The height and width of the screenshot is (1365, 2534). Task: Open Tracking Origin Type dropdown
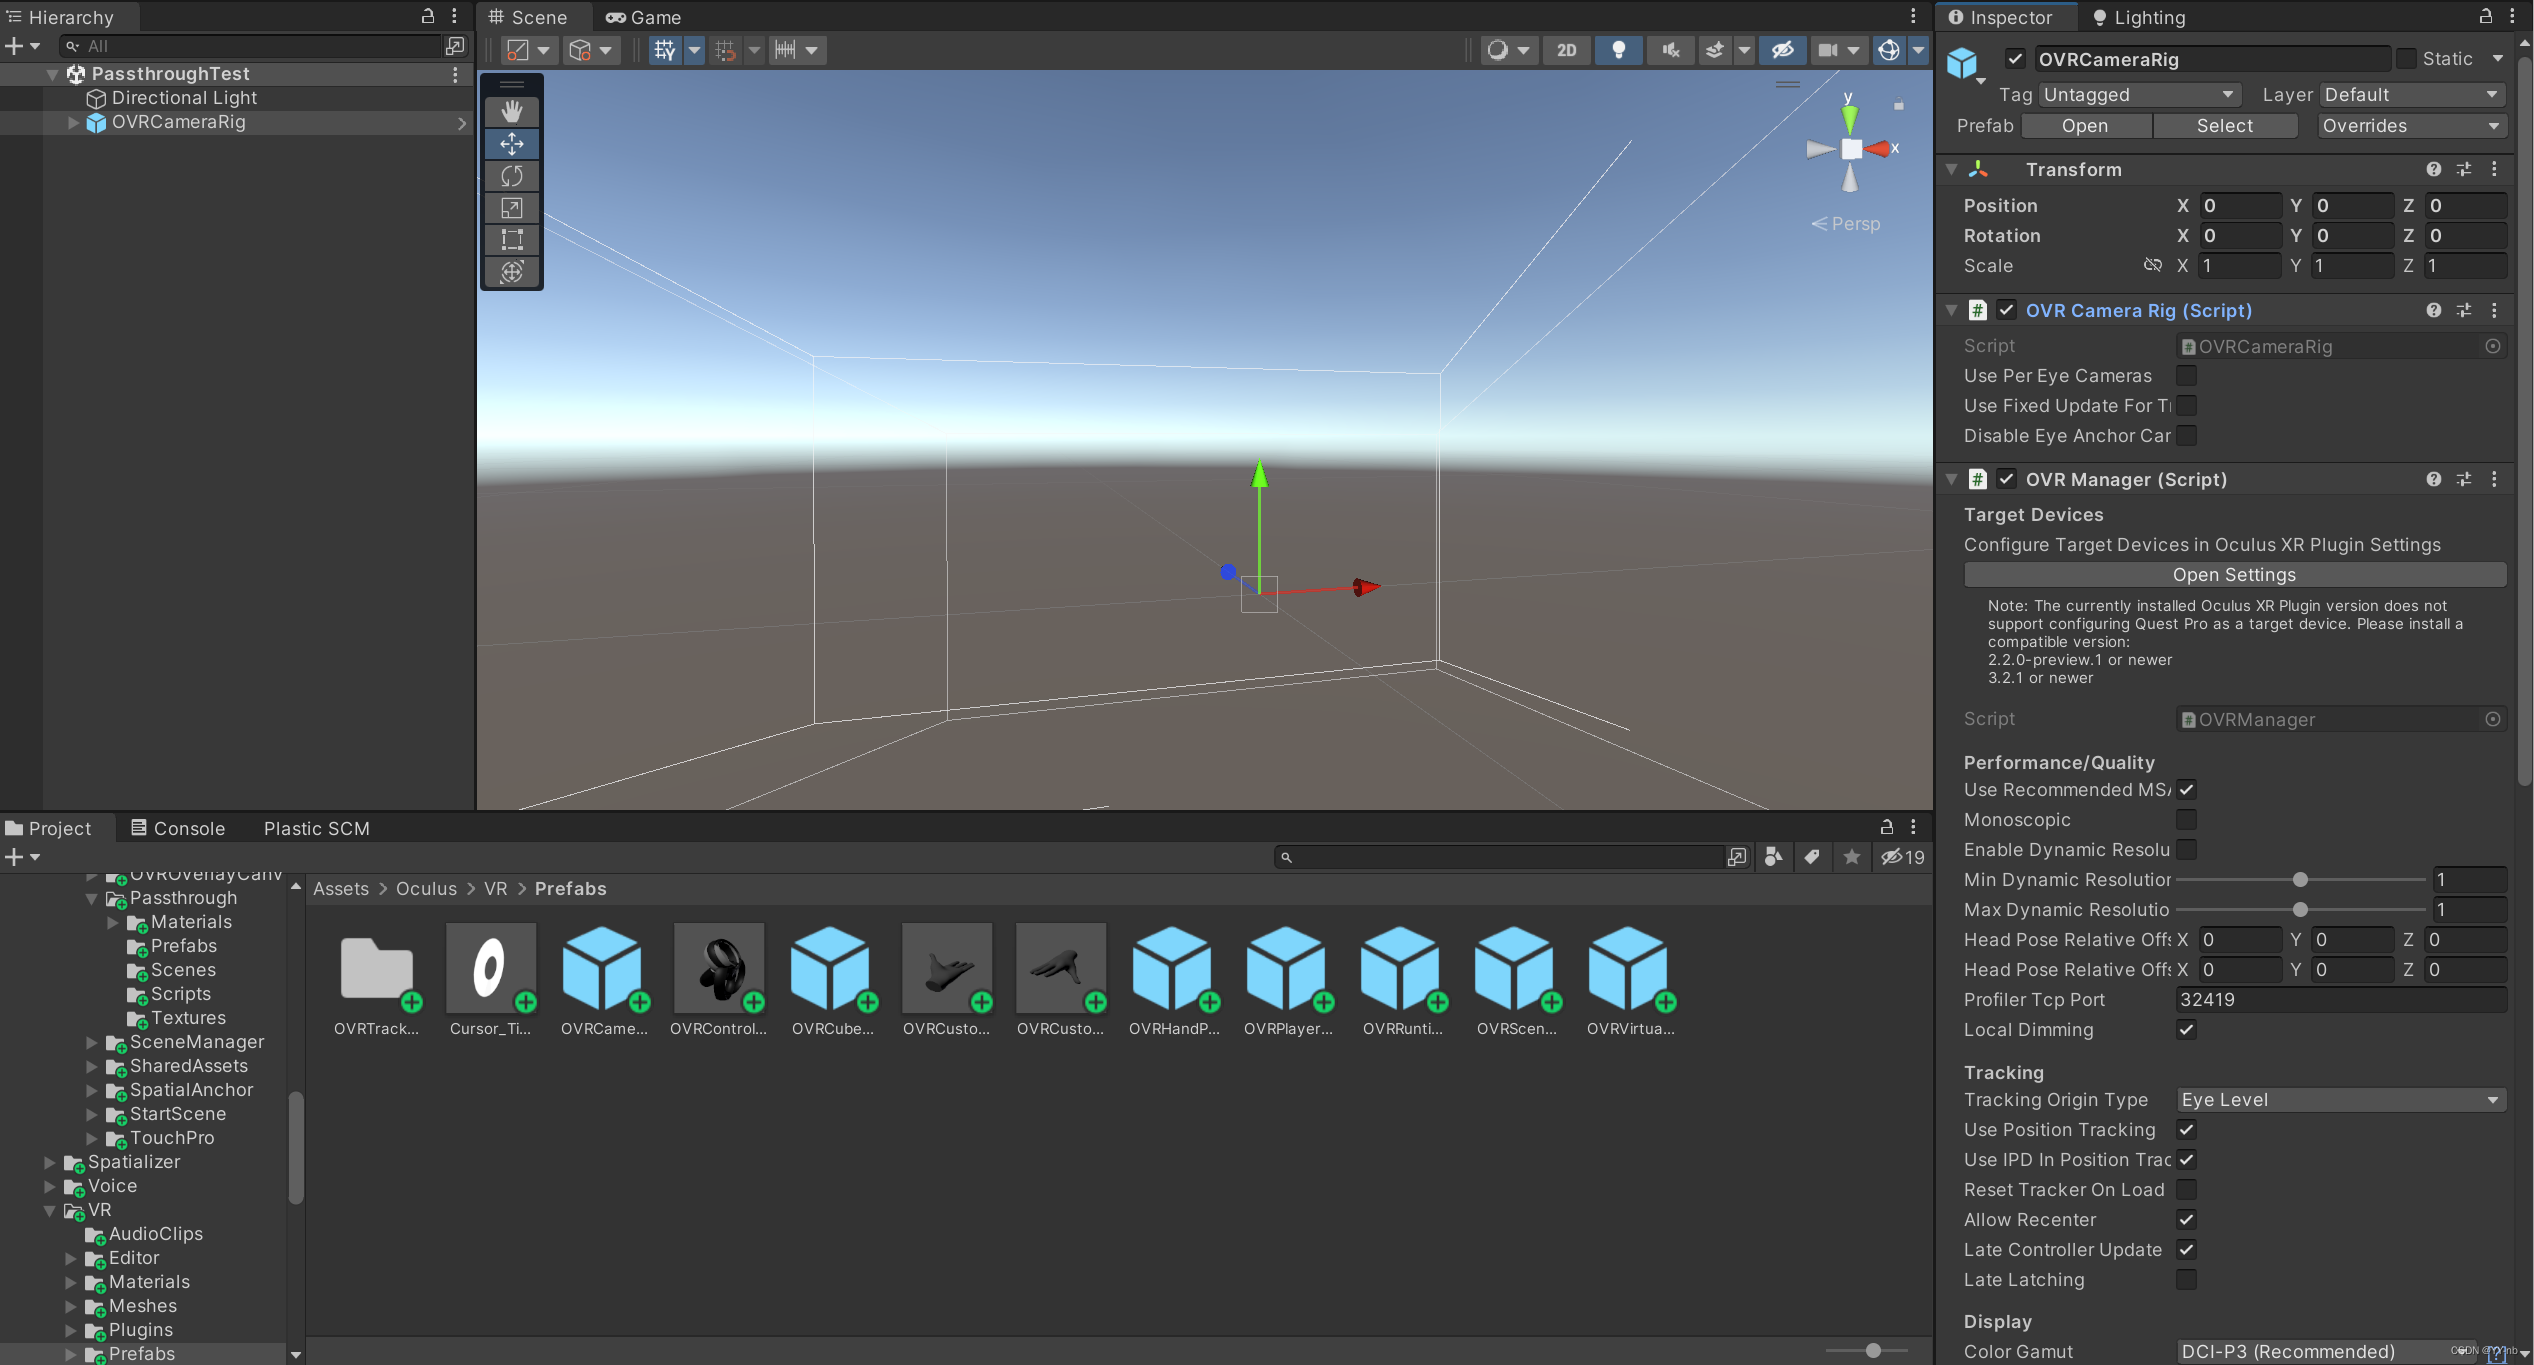pos(2341,1100)
